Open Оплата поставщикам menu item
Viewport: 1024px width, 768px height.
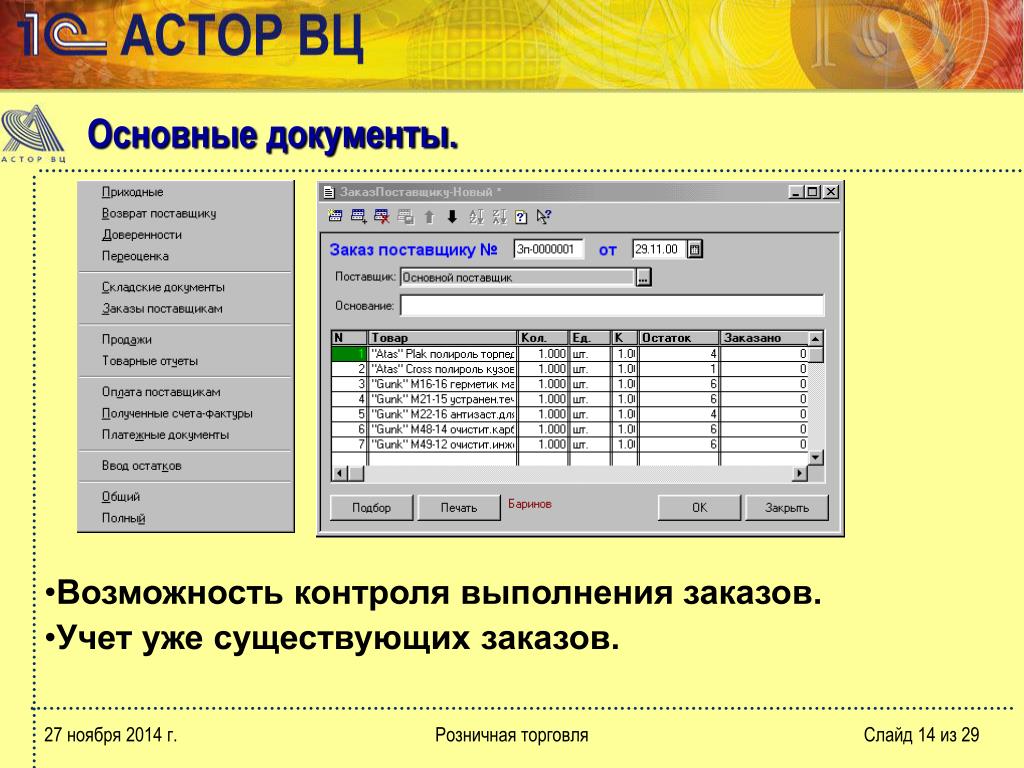coord(161,392)
